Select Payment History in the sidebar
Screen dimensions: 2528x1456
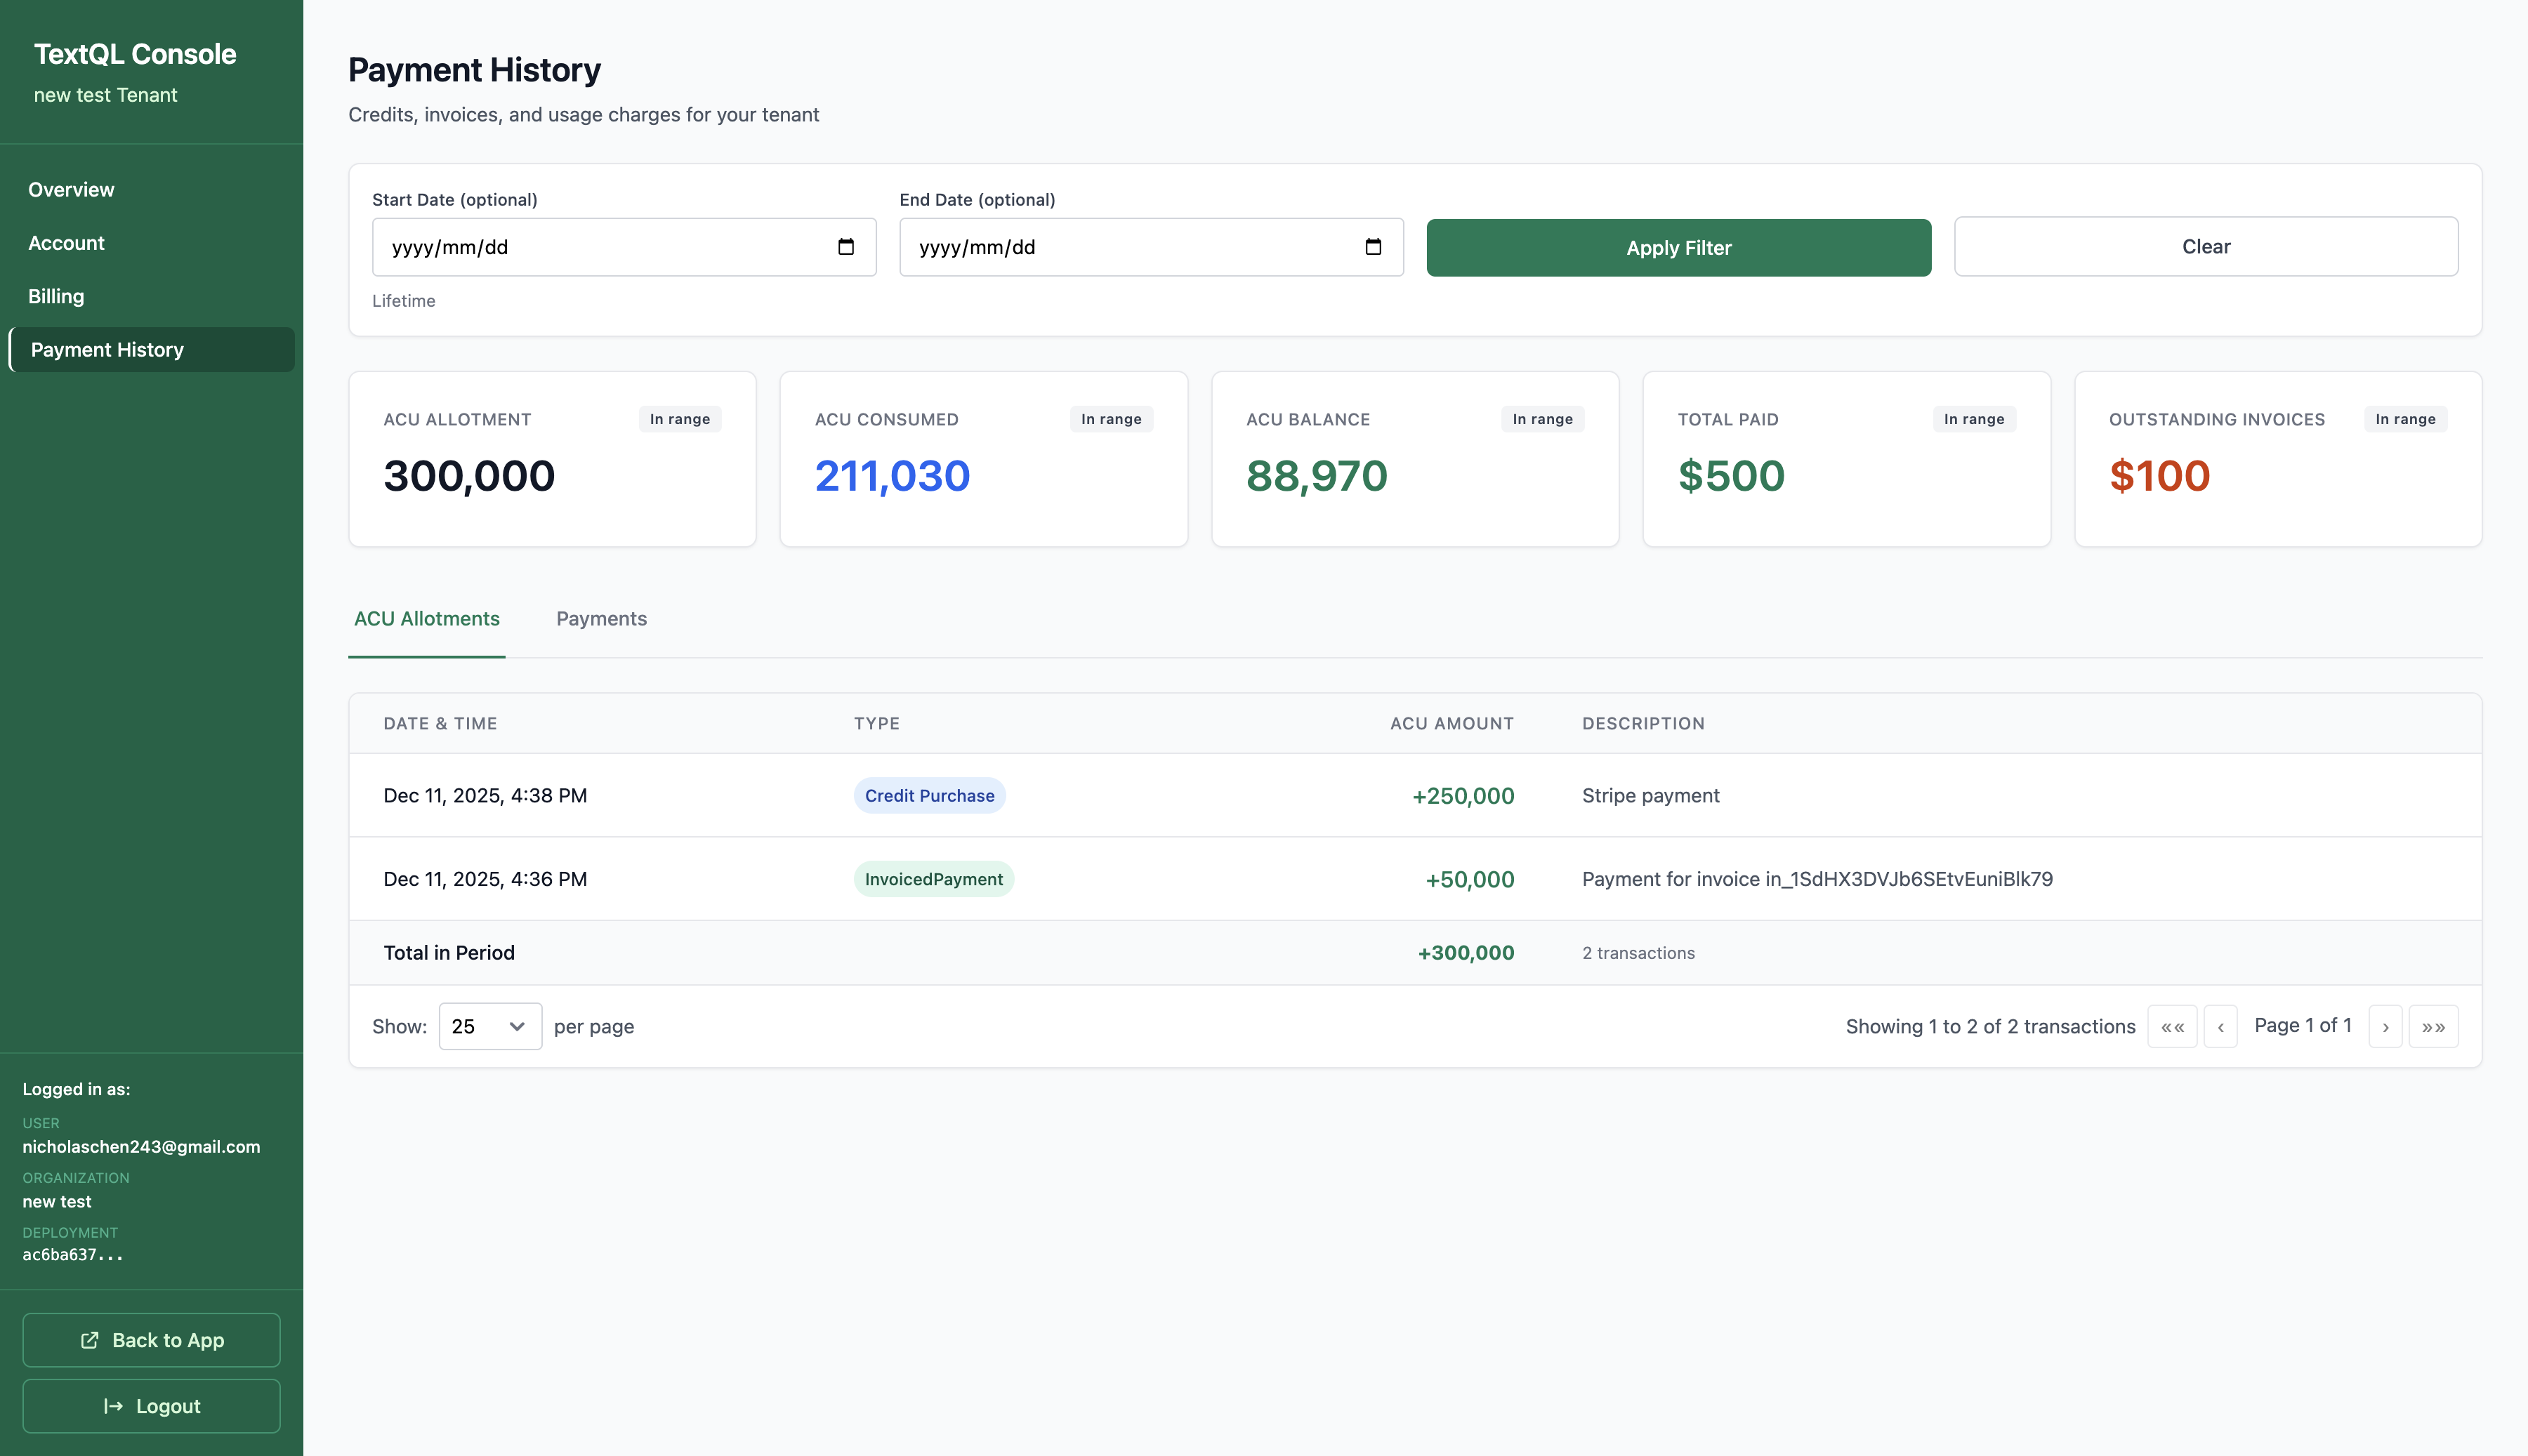(106, 349)
